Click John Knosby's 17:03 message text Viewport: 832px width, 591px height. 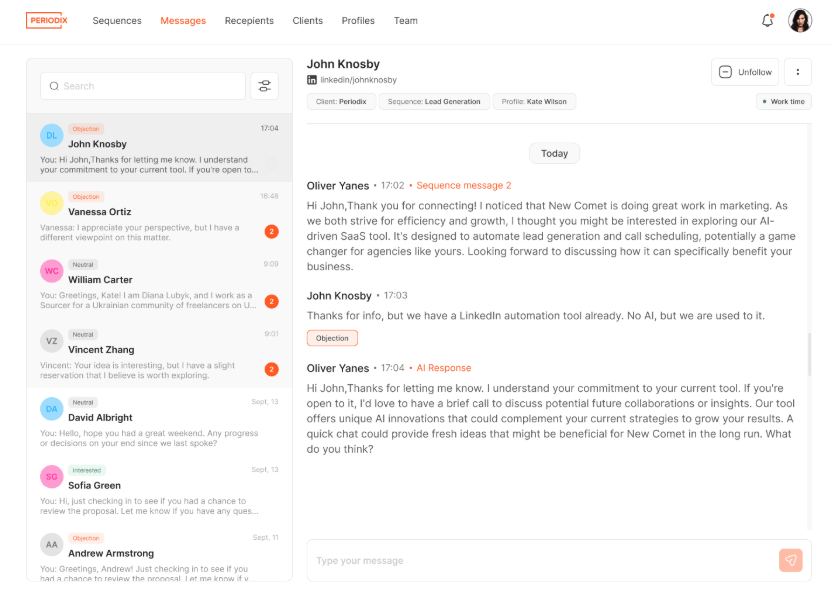tap(536, 316)
